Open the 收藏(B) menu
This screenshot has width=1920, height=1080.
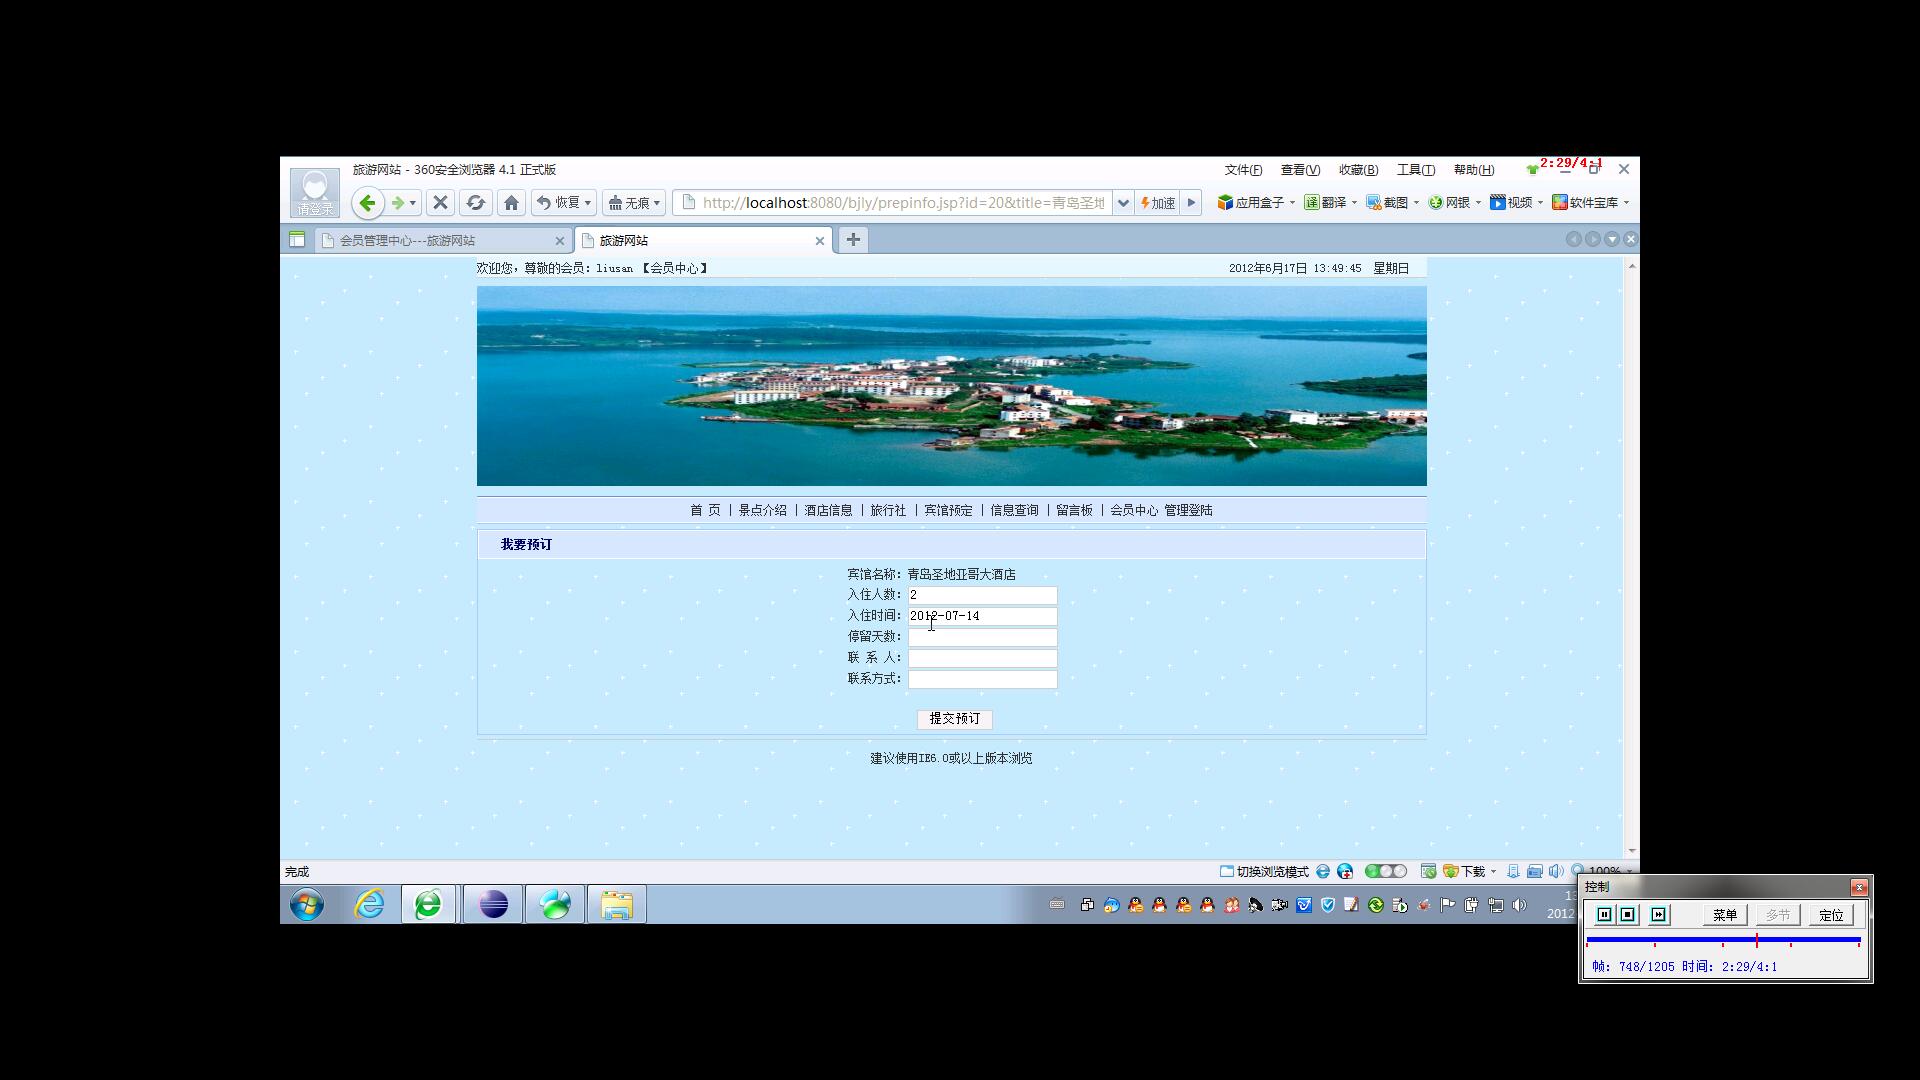click(x=1358, y=170)
